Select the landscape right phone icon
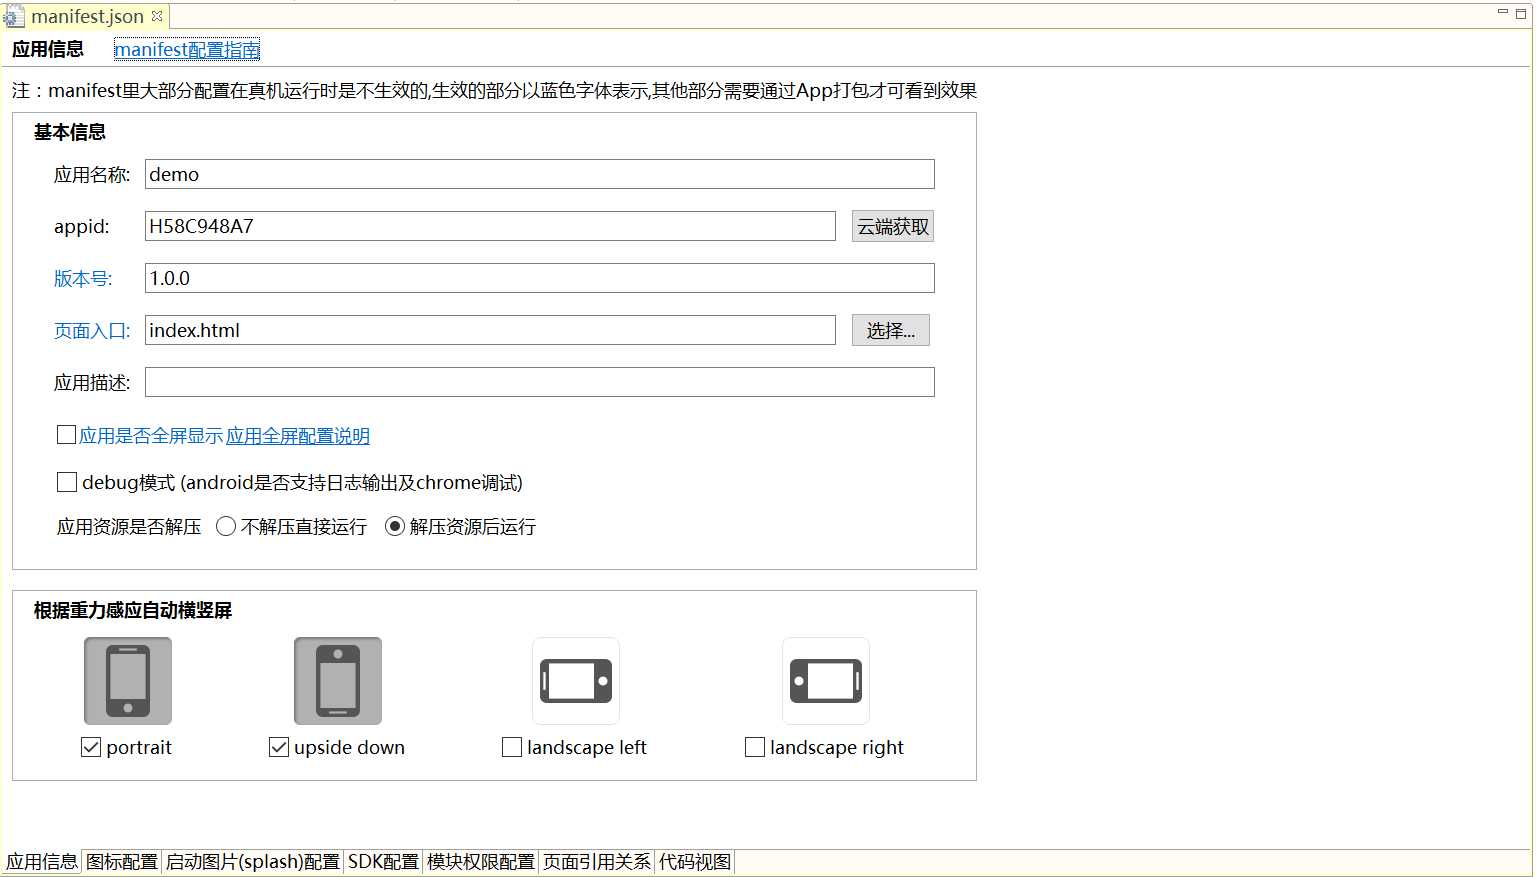1536x877 pixels. (x=826, y=681)
